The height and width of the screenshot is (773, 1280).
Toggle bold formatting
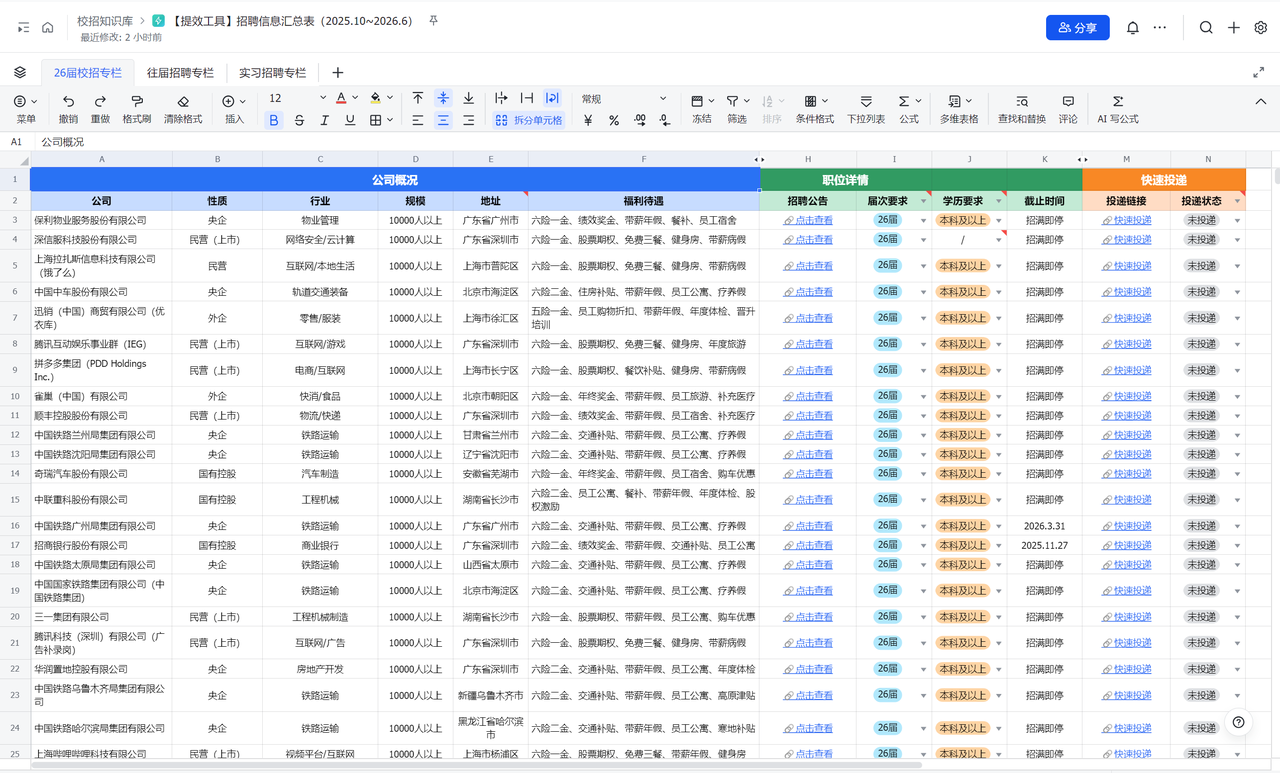pyautogui.click(x=274, y=121)
